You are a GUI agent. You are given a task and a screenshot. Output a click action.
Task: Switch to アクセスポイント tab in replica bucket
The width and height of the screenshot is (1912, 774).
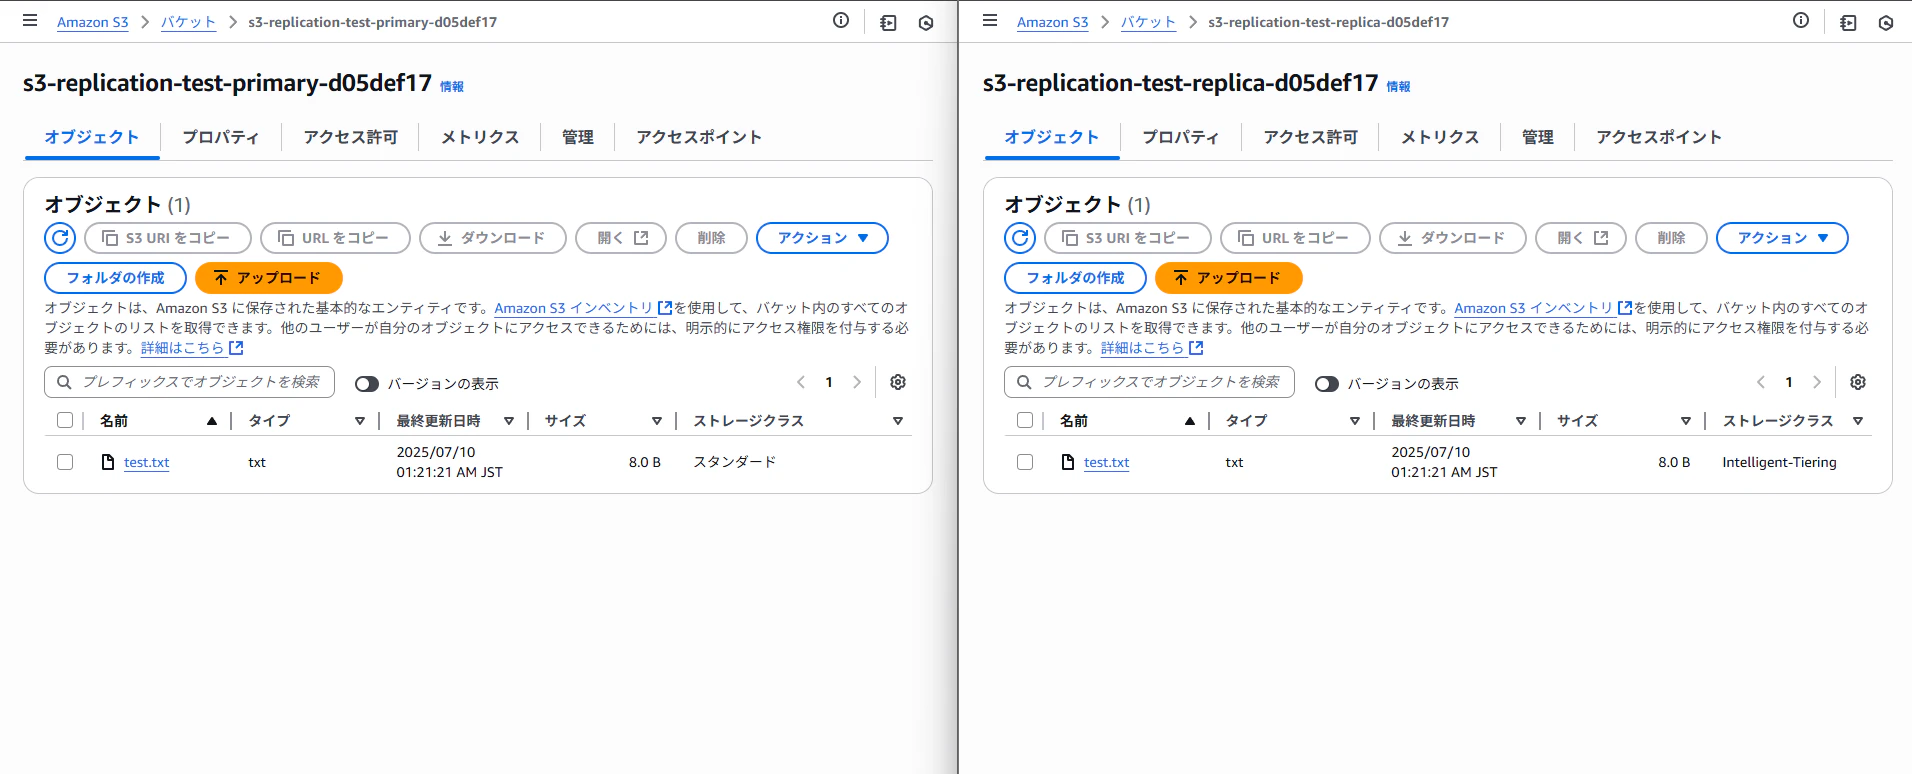pos(1658,137)
